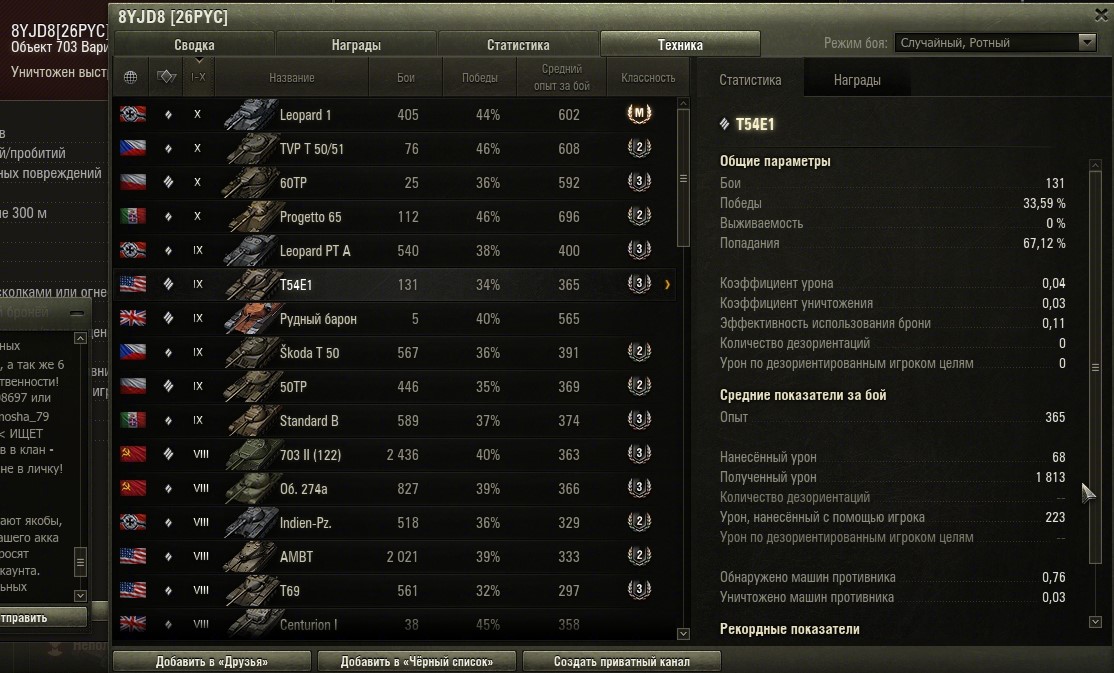Select the Leopard 1 tank thumbnail
Viewport: 1114px width, 673px height.
249,114
